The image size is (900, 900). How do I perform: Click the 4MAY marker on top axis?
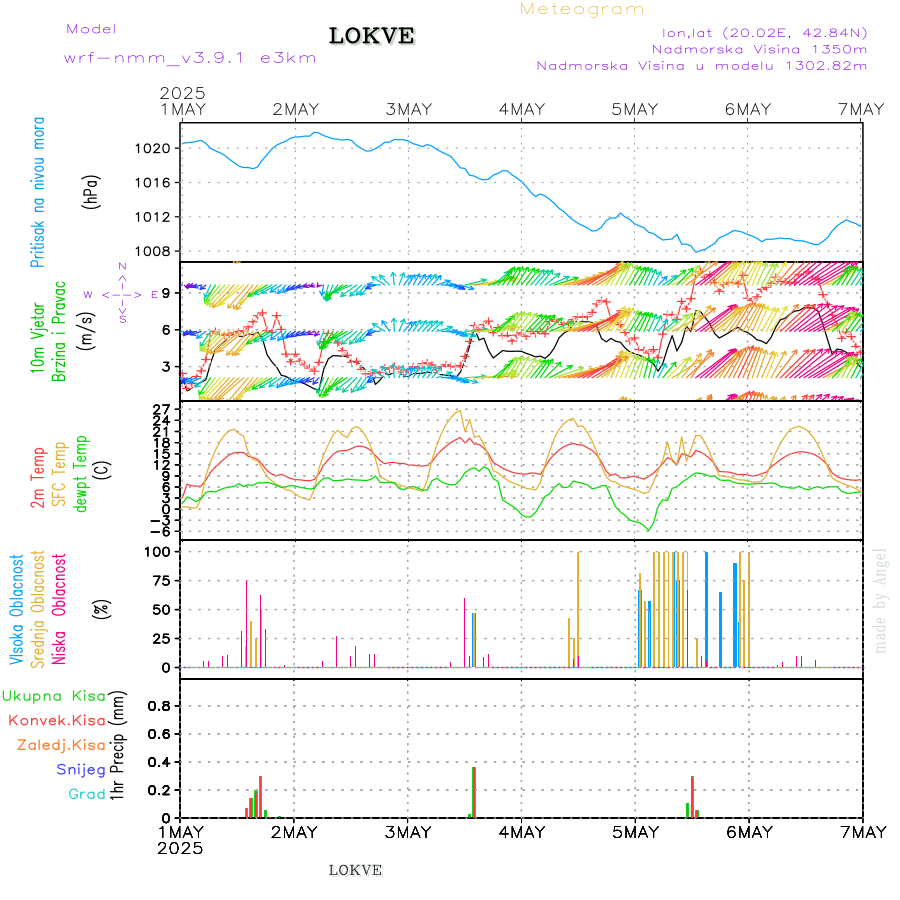(x=521, y=109)
